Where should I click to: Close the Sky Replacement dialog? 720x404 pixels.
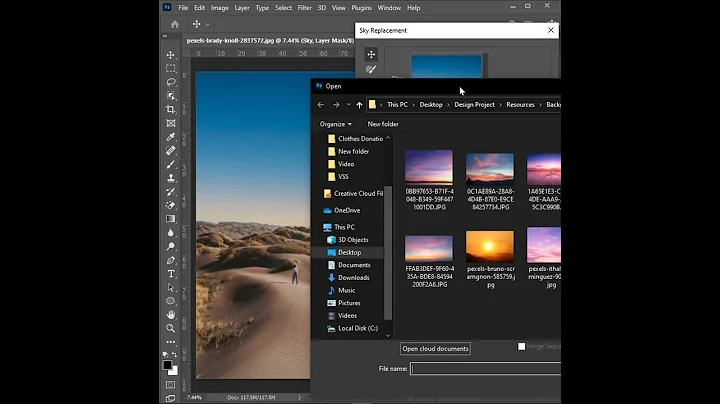[551, 30]
